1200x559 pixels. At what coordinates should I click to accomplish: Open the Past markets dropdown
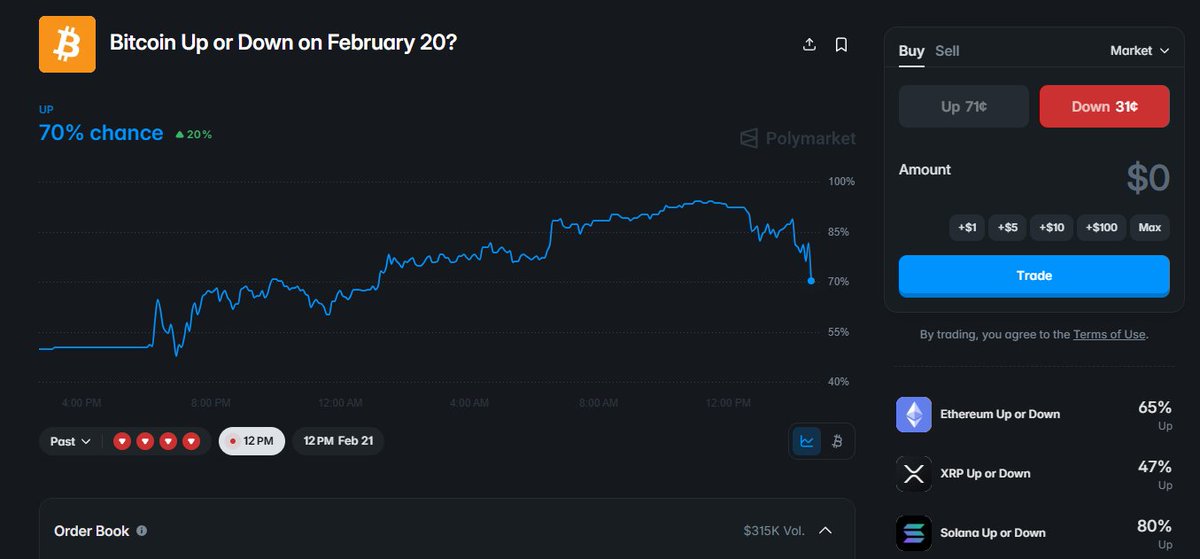tap(71, 441)
